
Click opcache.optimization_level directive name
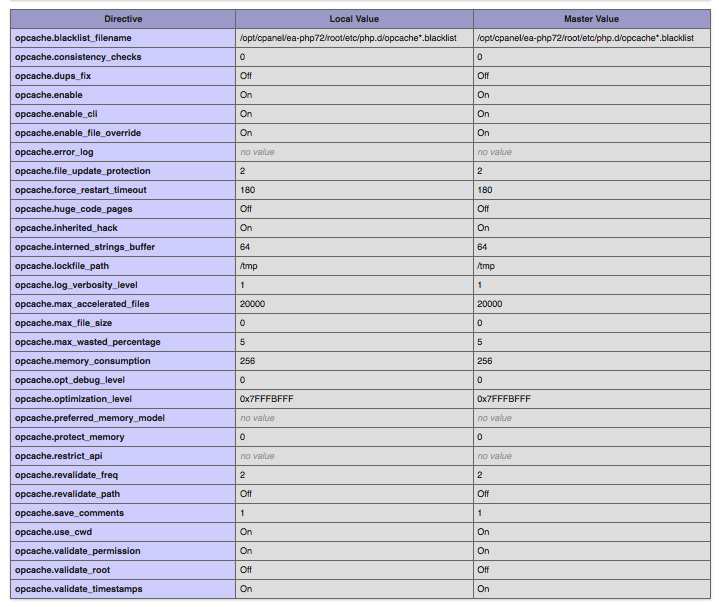73,399
